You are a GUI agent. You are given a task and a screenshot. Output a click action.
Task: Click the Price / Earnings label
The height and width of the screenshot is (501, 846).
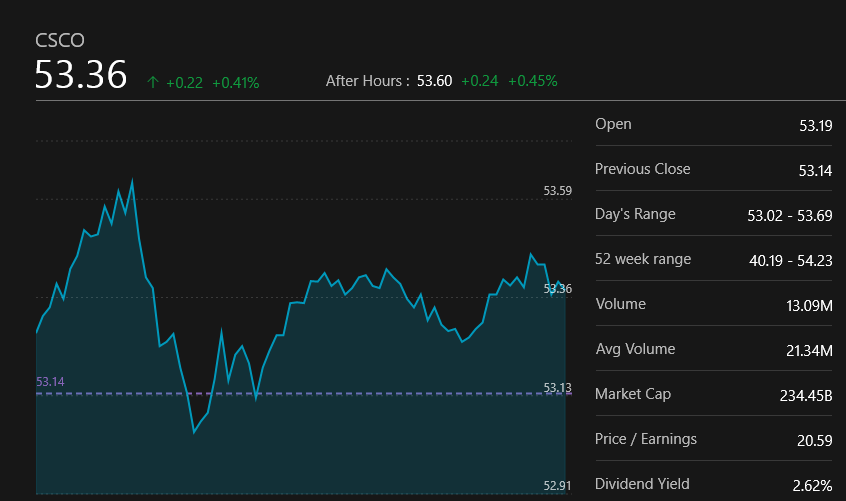(646, 439)
